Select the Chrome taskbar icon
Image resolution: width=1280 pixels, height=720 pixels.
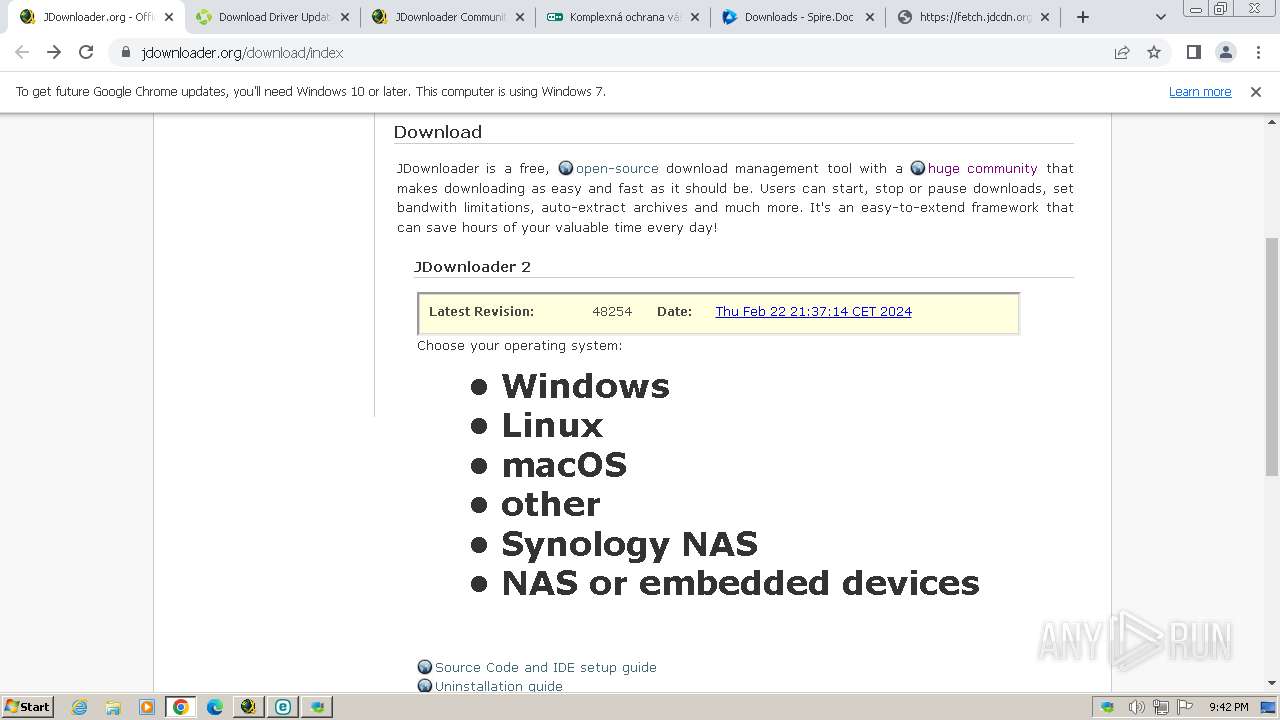point(180,707)
